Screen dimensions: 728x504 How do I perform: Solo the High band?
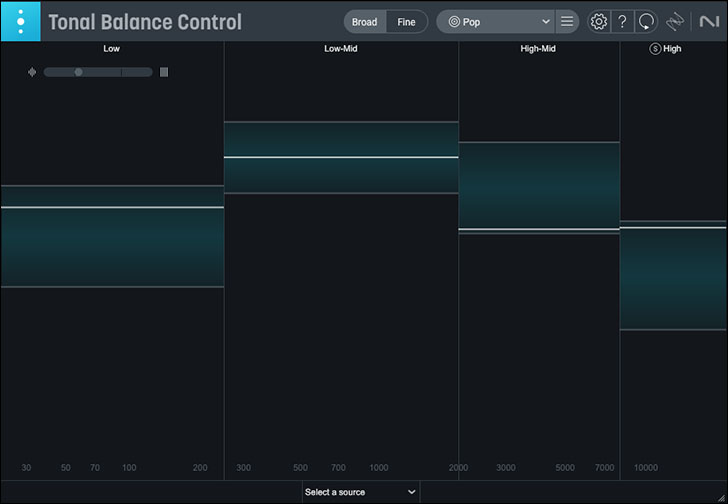pyautogui.click(x=655, y=49)
